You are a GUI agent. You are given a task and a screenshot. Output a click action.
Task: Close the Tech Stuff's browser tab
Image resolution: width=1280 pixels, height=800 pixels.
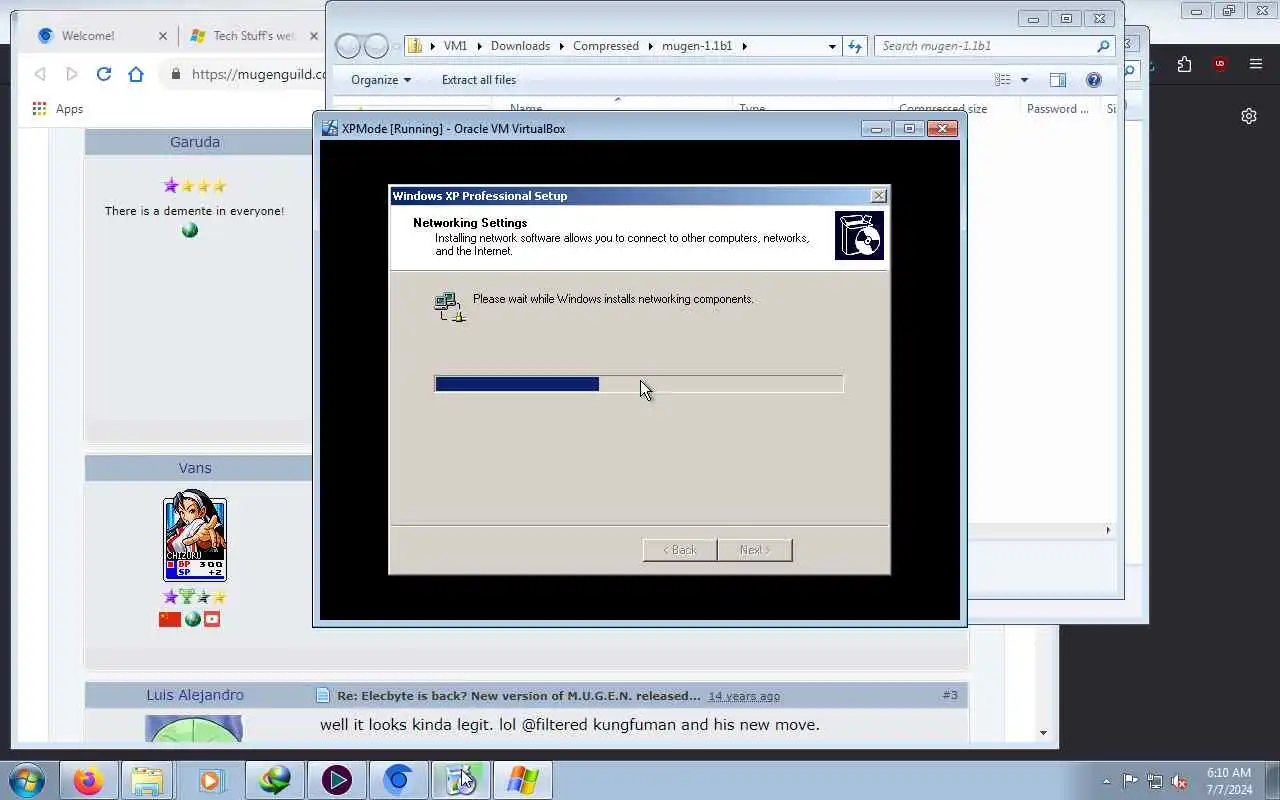click(314, 36)
